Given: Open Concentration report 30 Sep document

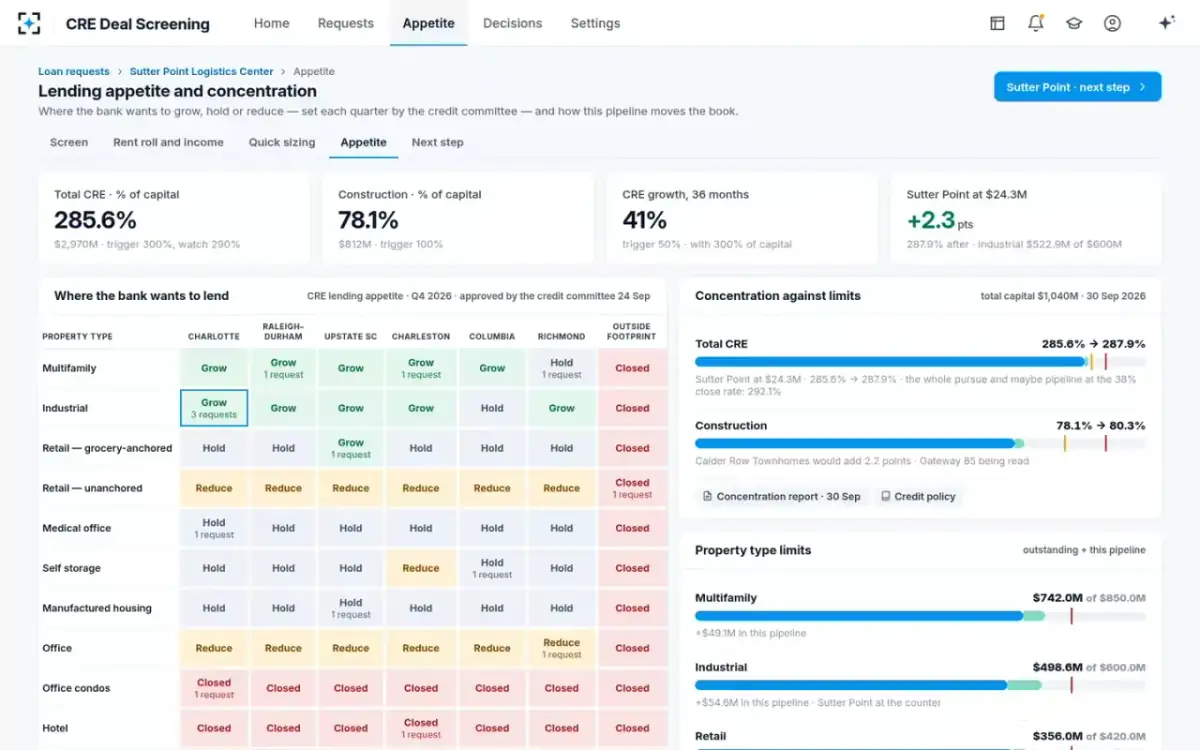Looking at the screenshot, I should tap(781, 496).
